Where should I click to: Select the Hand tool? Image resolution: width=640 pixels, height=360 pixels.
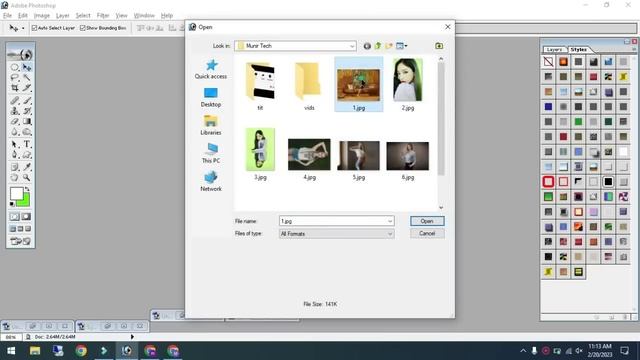[15, 178]
